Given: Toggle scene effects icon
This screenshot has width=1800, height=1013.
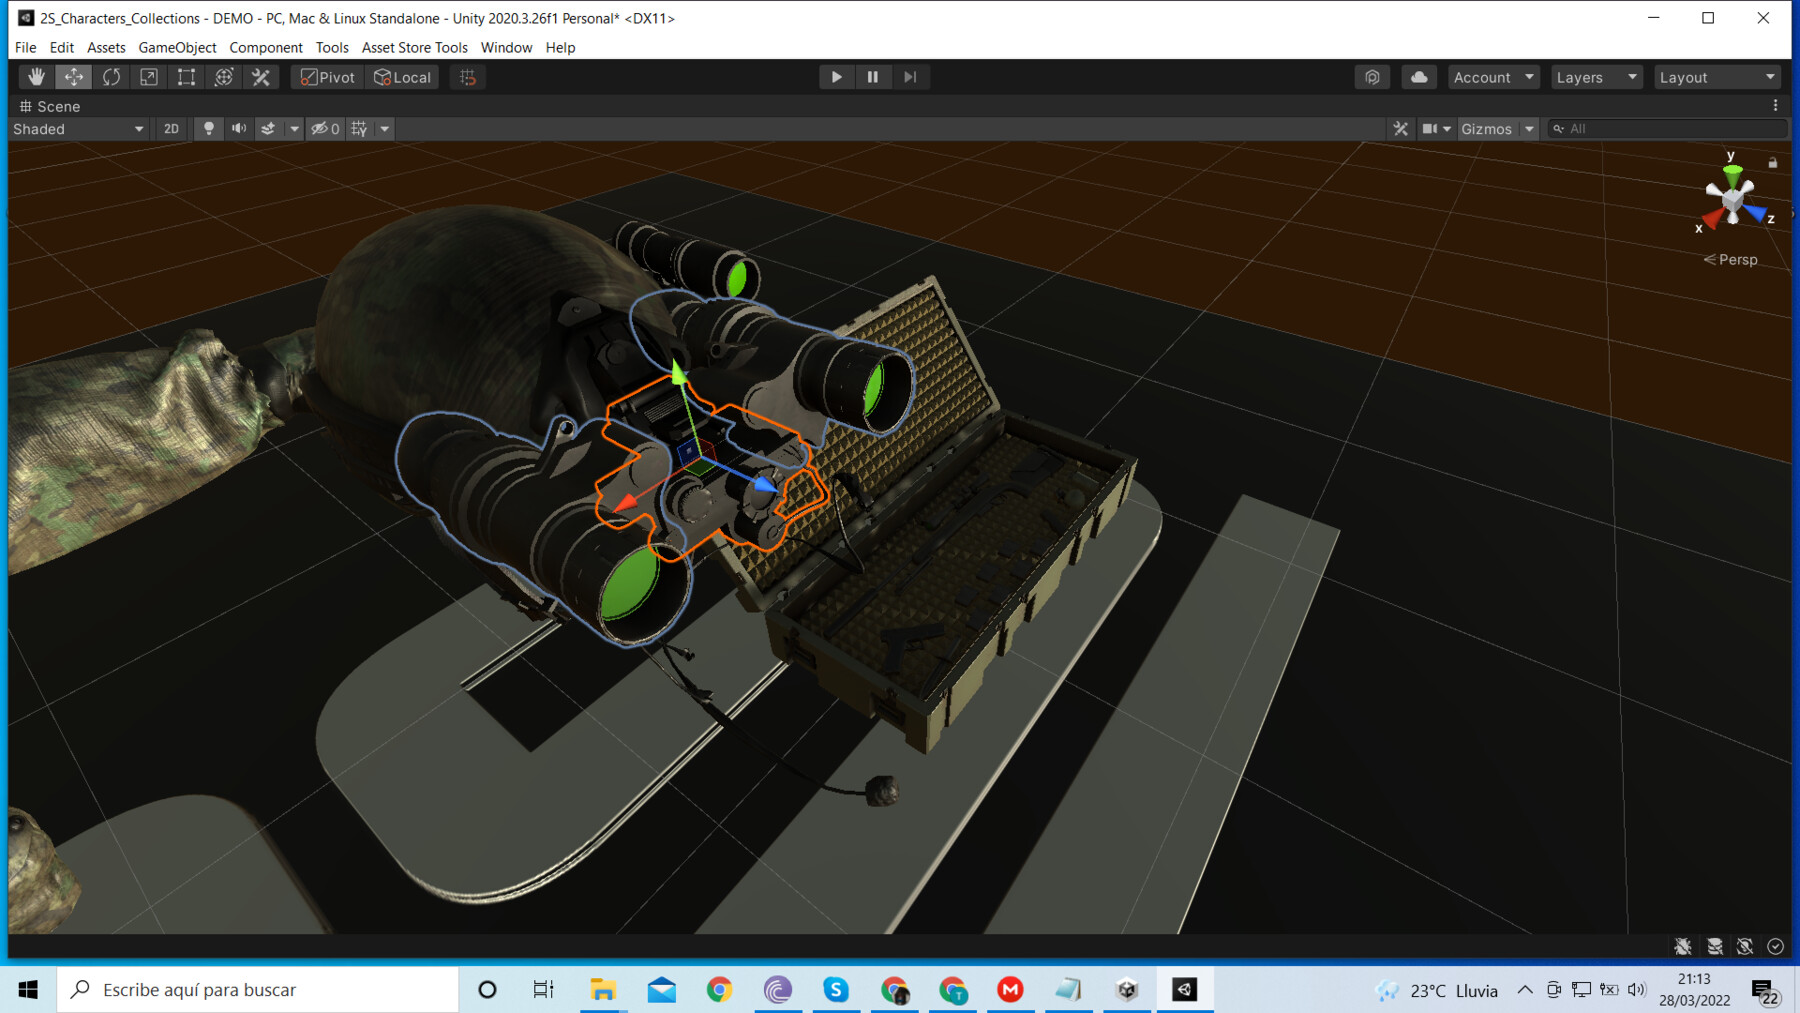Looking at the screenshot, I should (268, 129).
